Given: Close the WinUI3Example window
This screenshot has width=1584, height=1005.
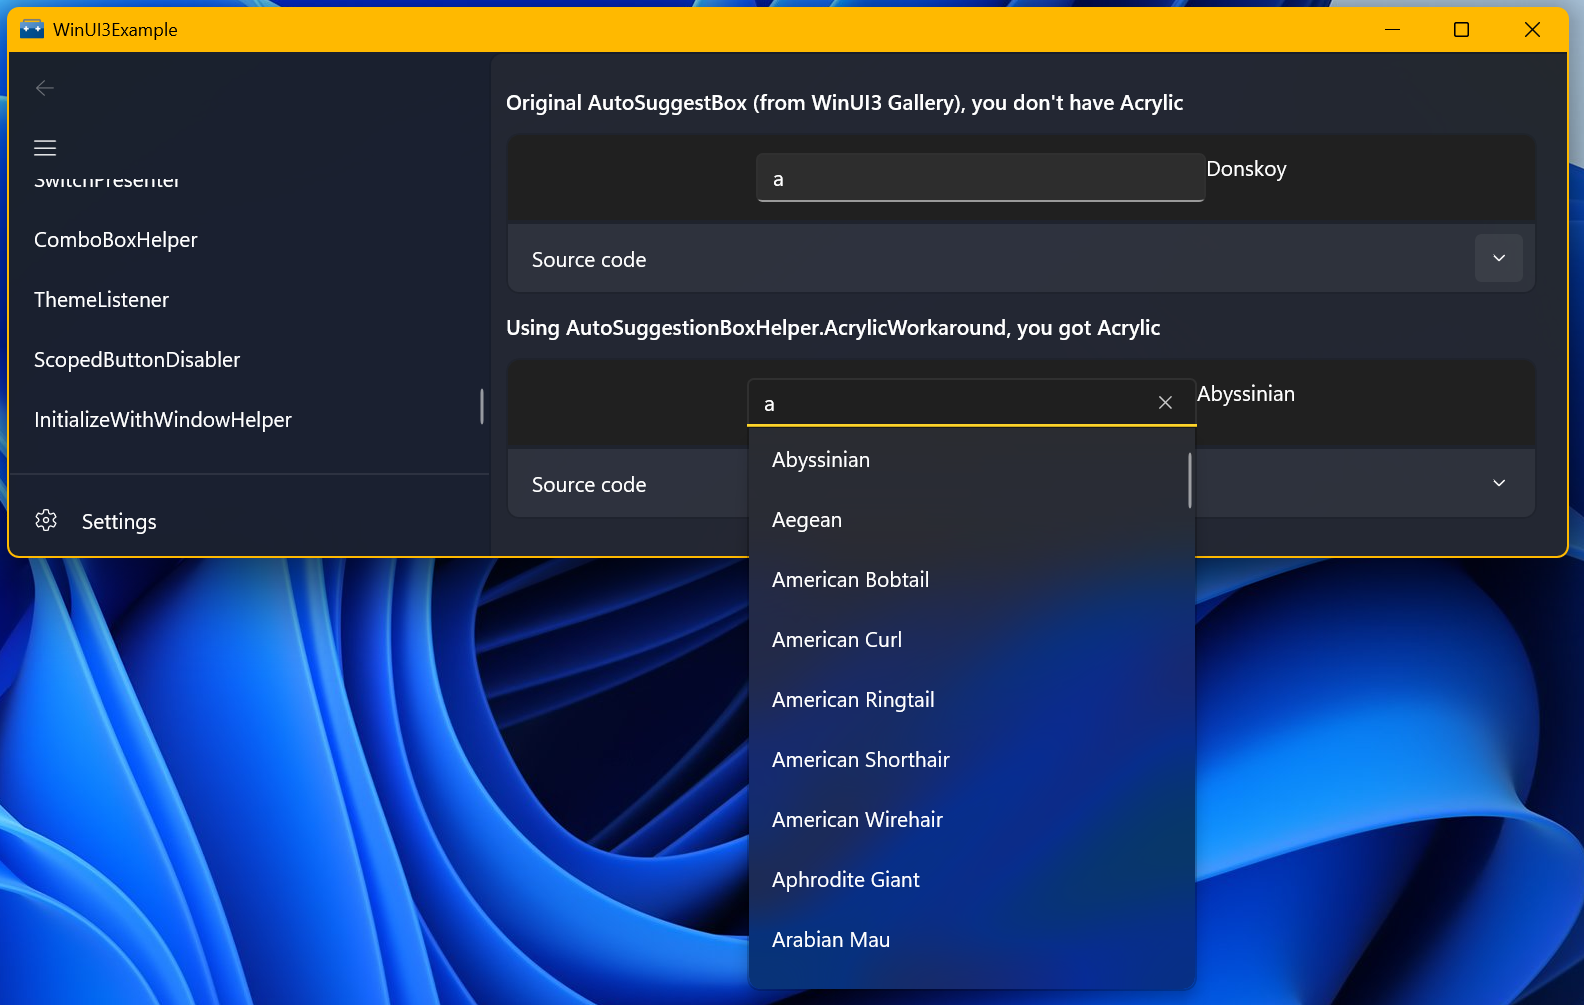Looking at the screenshot, I should (x=1531, y=29).
